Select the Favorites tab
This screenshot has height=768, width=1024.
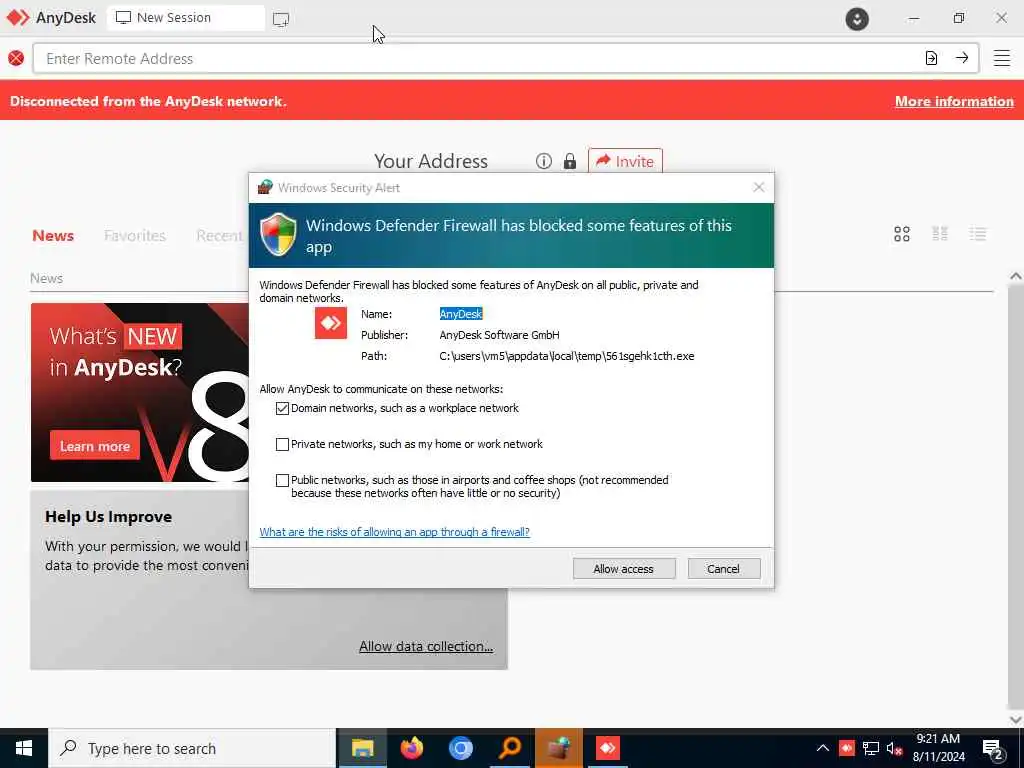[x=135, y=235]
